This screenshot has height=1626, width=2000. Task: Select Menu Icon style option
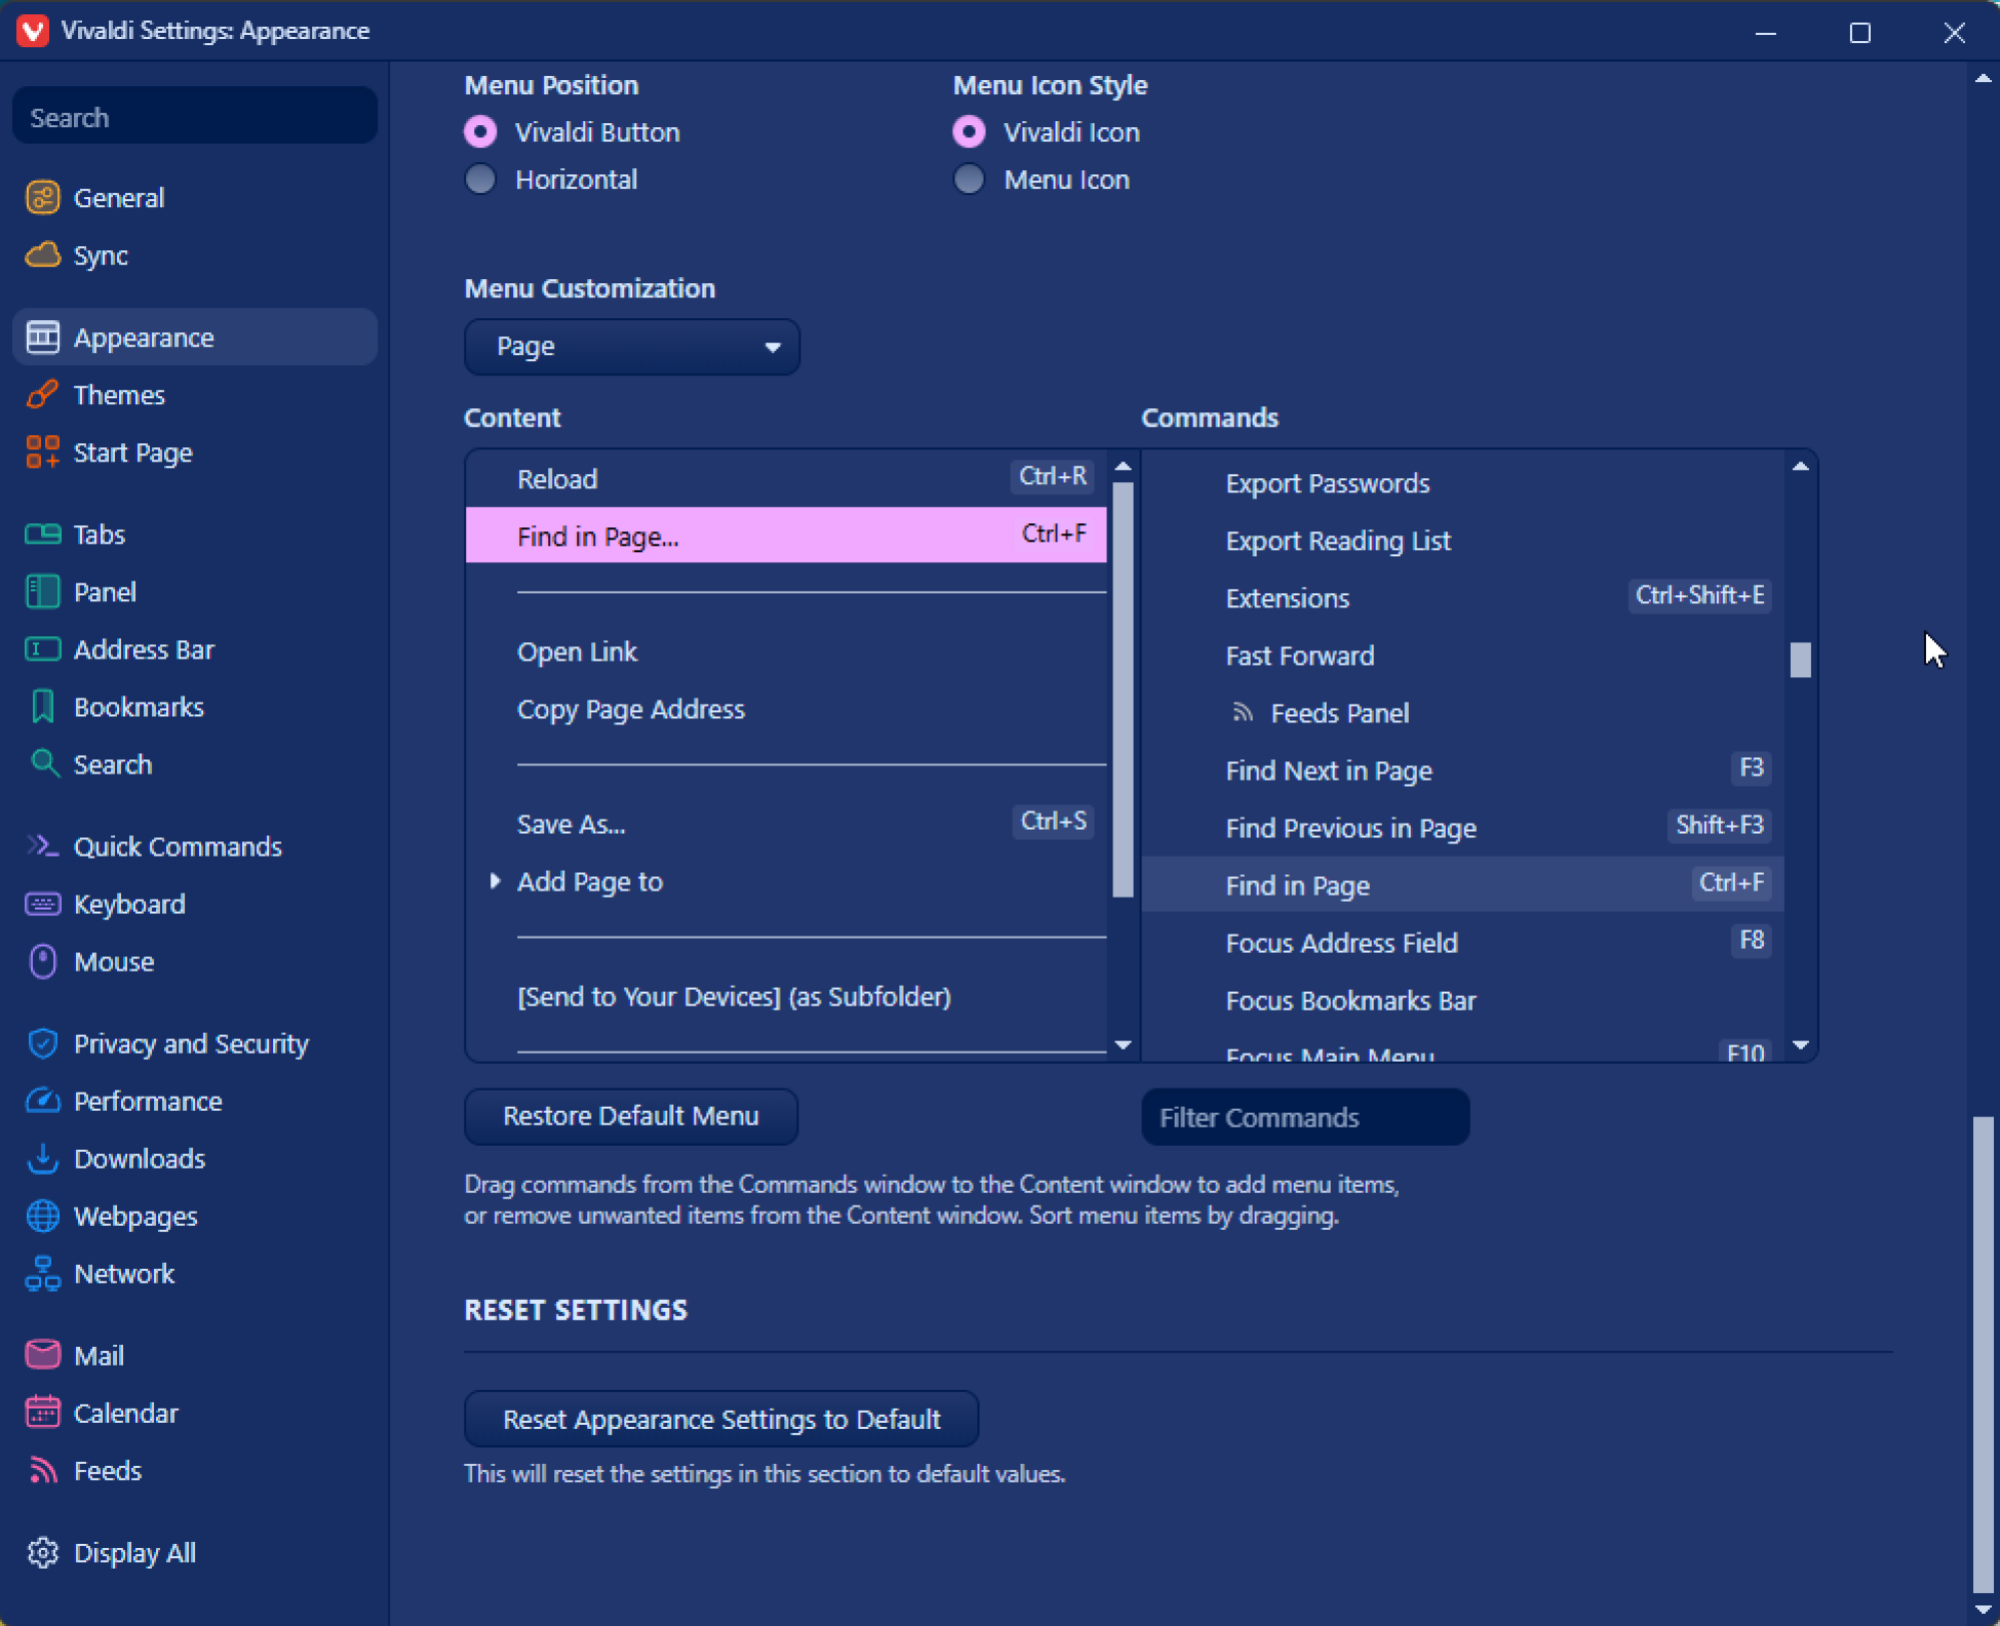969,179
